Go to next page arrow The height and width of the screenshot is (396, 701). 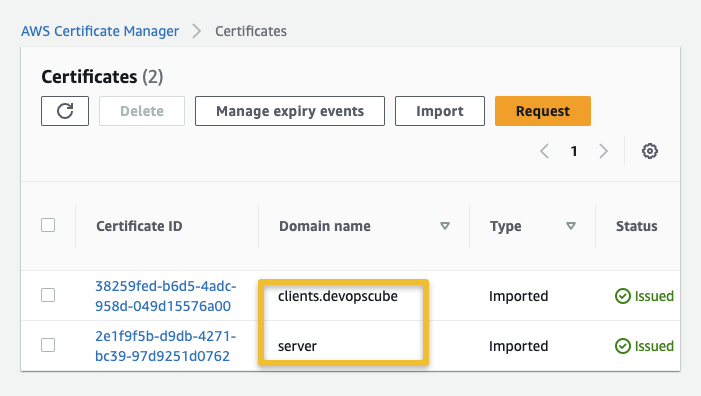(x=604, y=151)
